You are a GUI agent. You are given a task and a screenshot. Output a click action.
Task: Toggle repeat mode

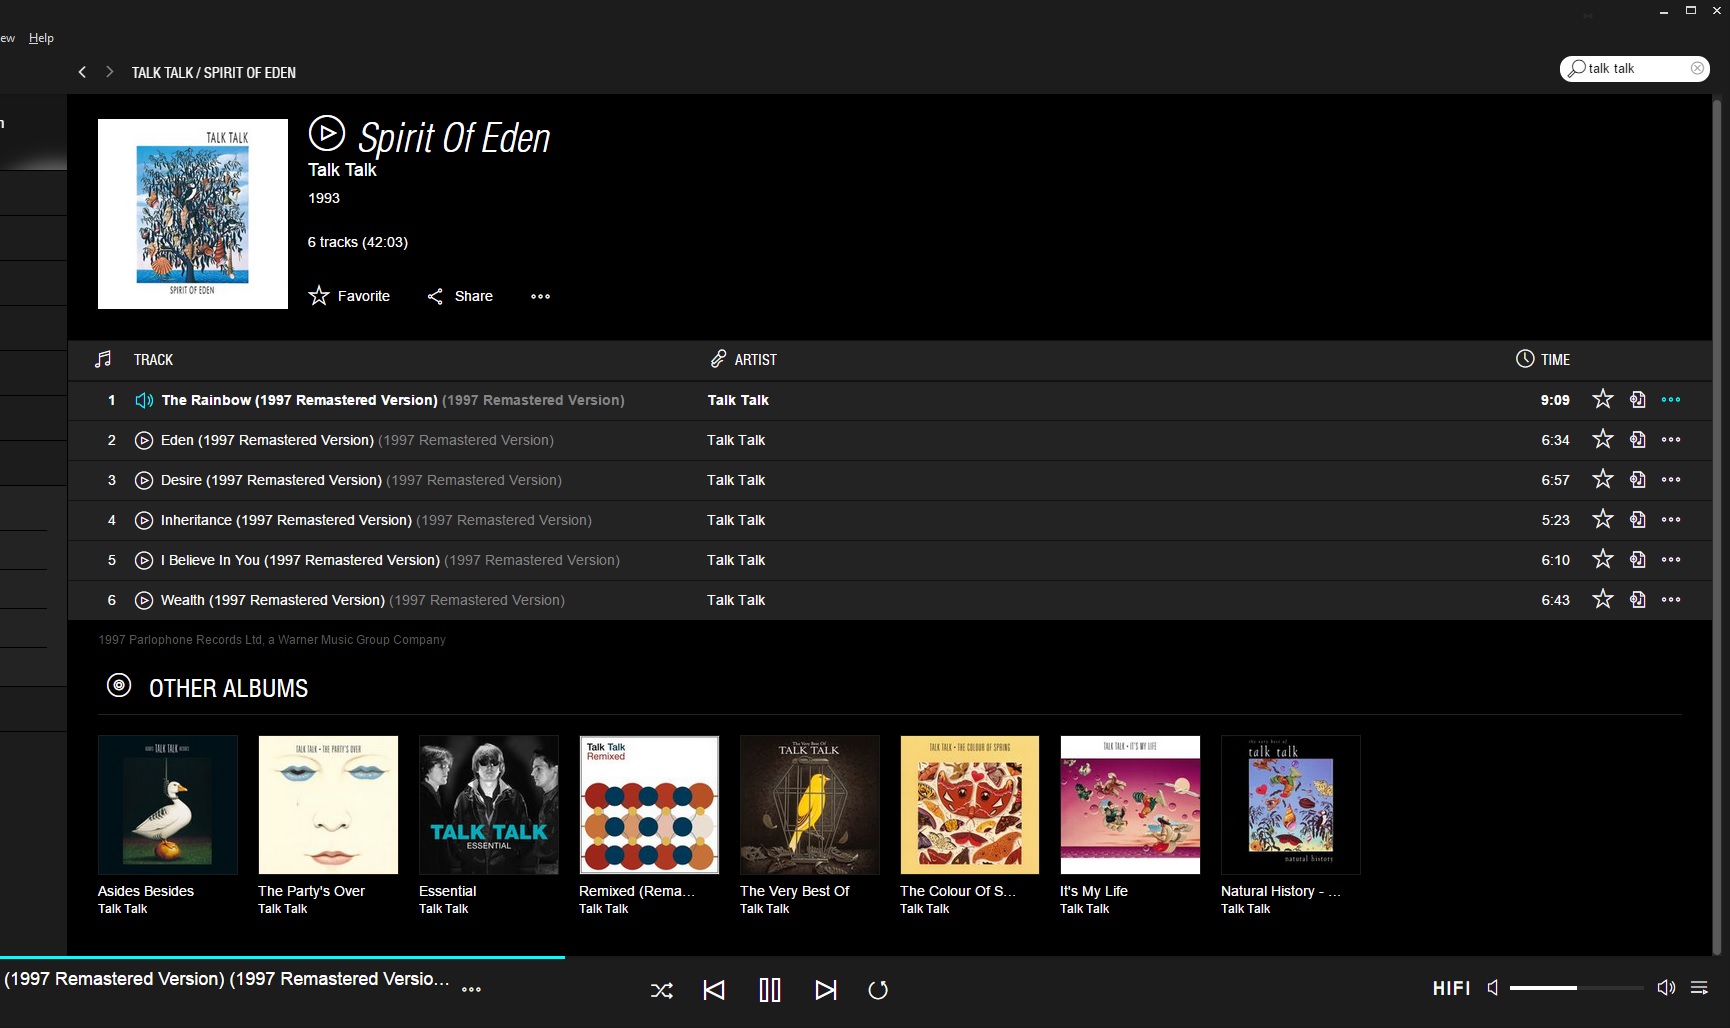[878, 990]
